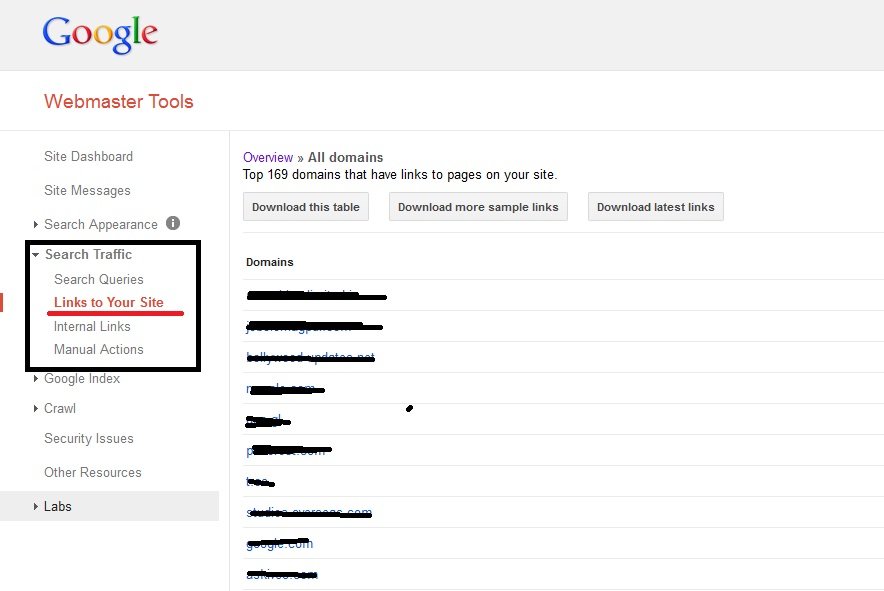
Task: Select Links to Your Site
Action: pos(109,302)
